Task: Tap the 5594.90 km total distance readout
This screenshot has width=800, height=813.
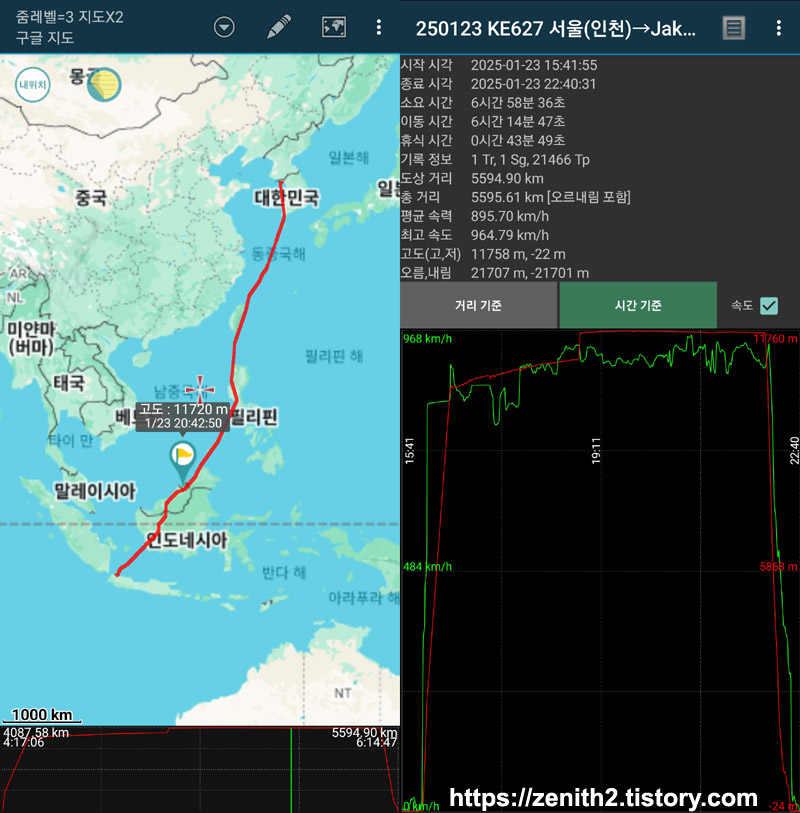Action: point(364,733)
